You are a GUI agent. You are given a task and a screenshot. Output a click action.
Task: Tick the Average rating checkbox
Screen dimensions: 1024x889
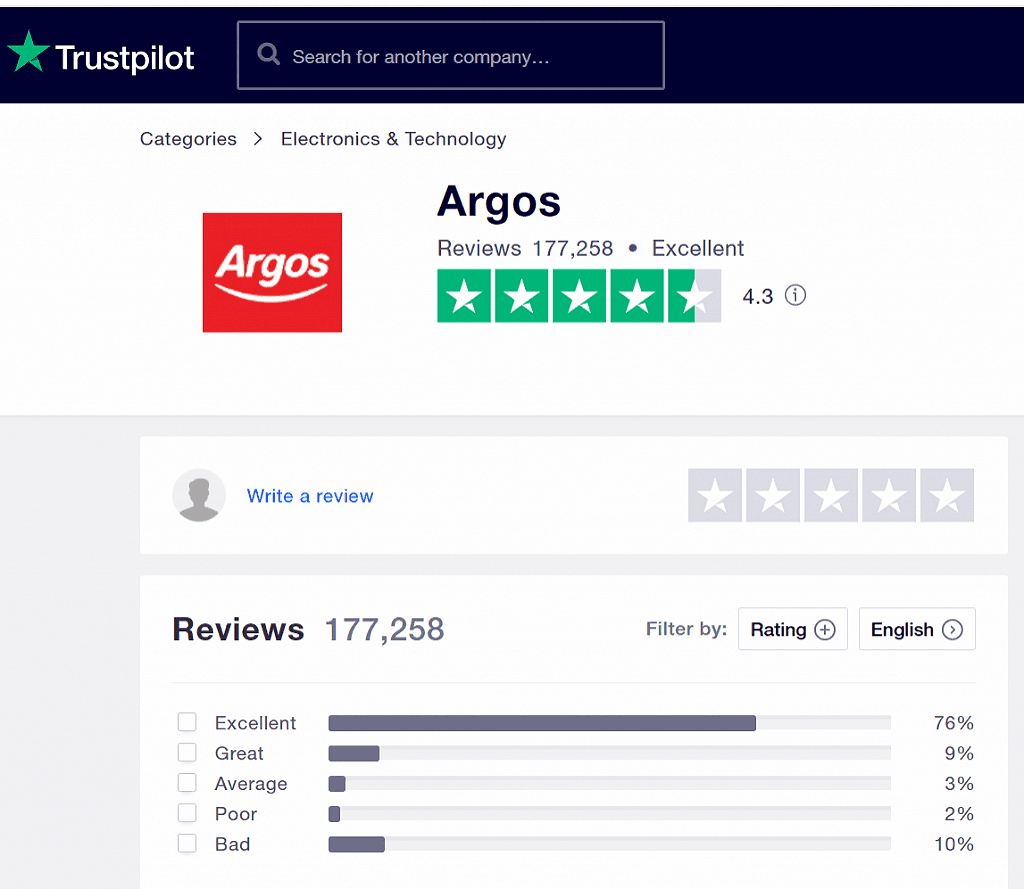coord(187,783)
